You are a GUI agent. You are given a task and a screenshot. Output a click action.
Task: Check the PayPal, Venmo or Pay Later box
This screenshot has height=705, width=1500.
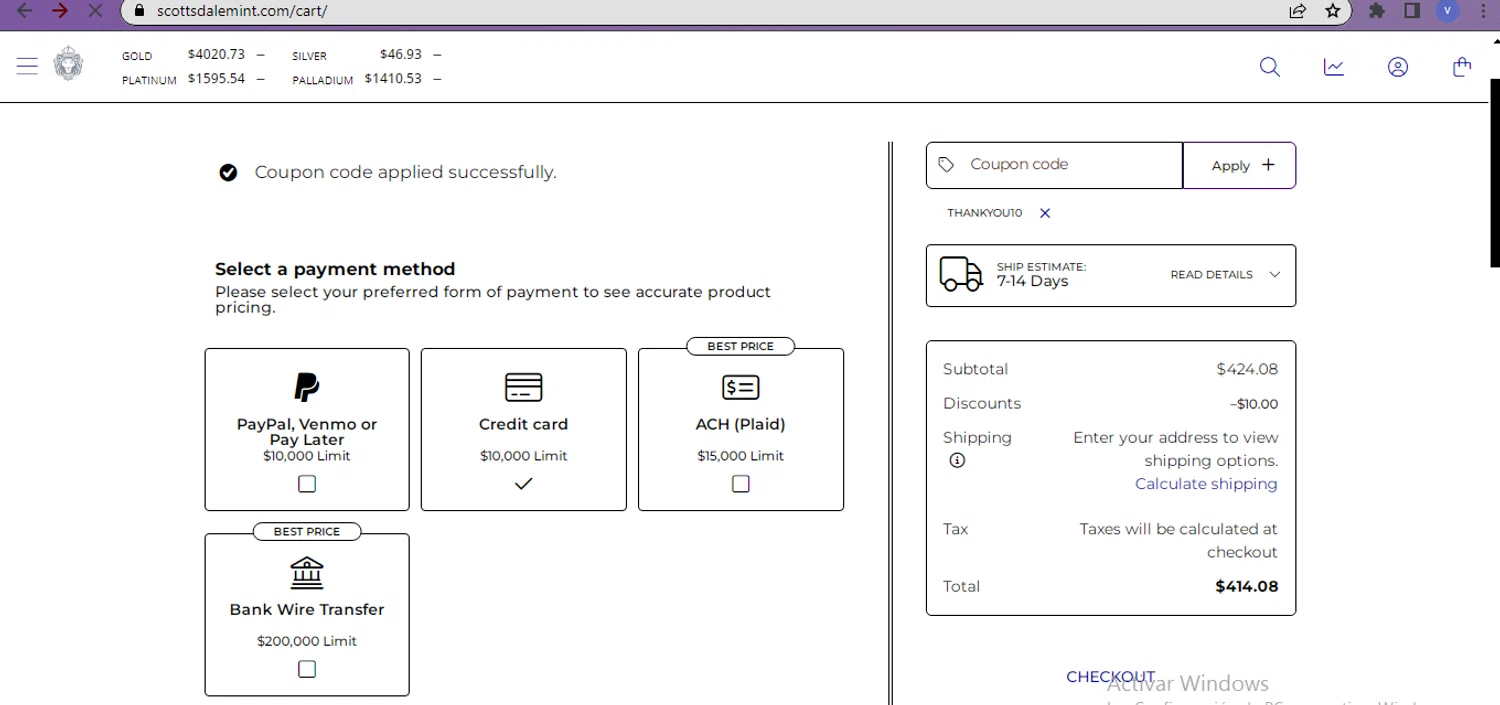coord(307,484)
